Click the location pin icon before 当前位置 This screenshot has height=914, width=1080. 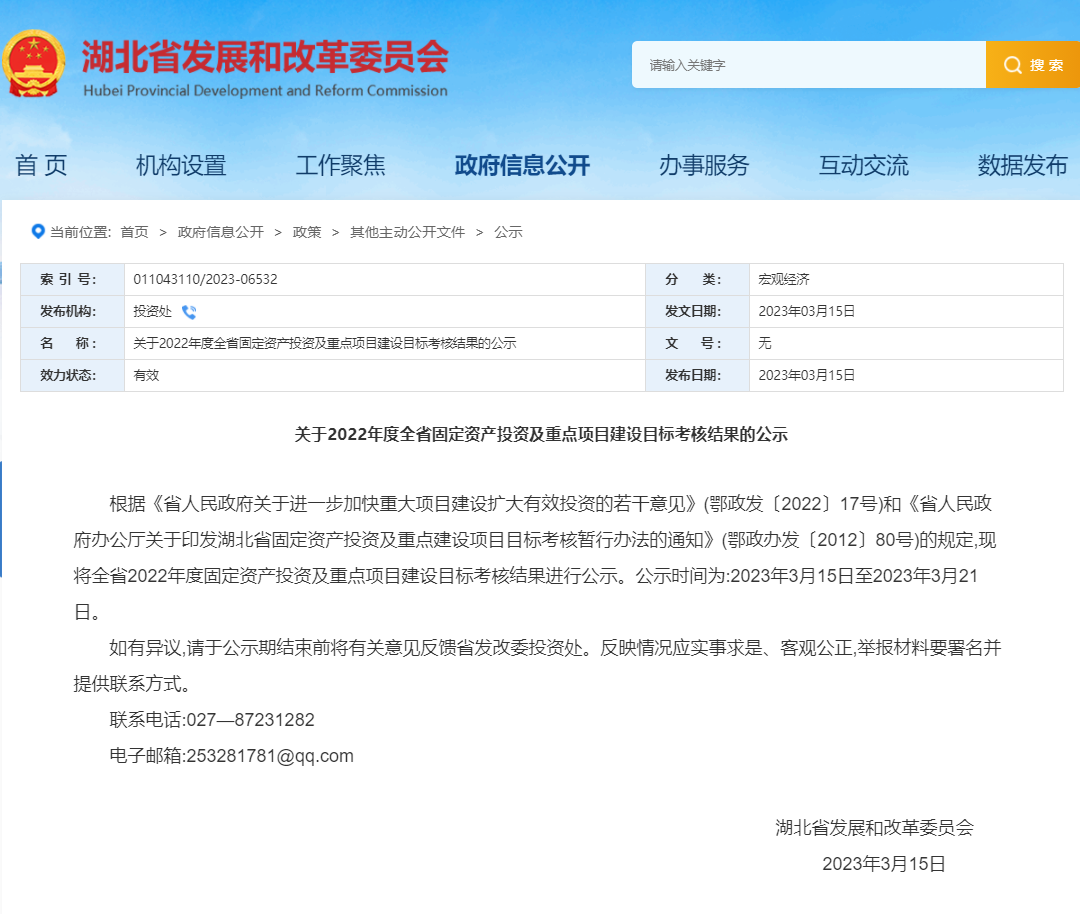pos(38,231)
